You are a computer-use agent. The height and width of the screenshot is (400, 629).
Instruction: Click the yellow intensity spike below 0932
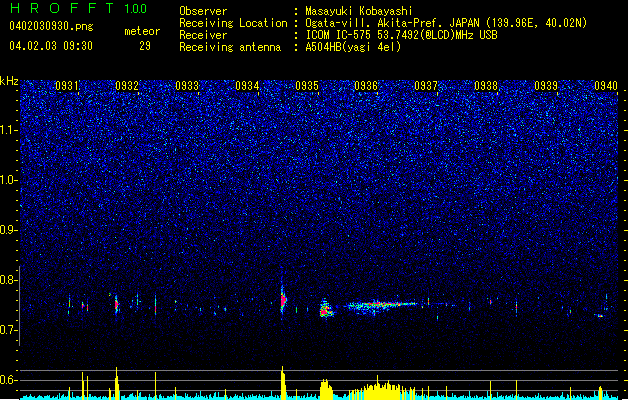(117, 384)
